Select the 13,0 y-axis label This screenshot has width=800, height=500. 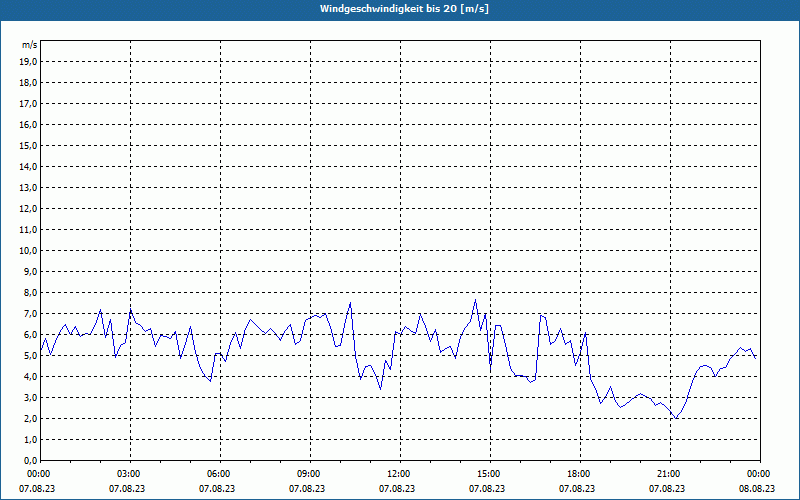[29, 188]
